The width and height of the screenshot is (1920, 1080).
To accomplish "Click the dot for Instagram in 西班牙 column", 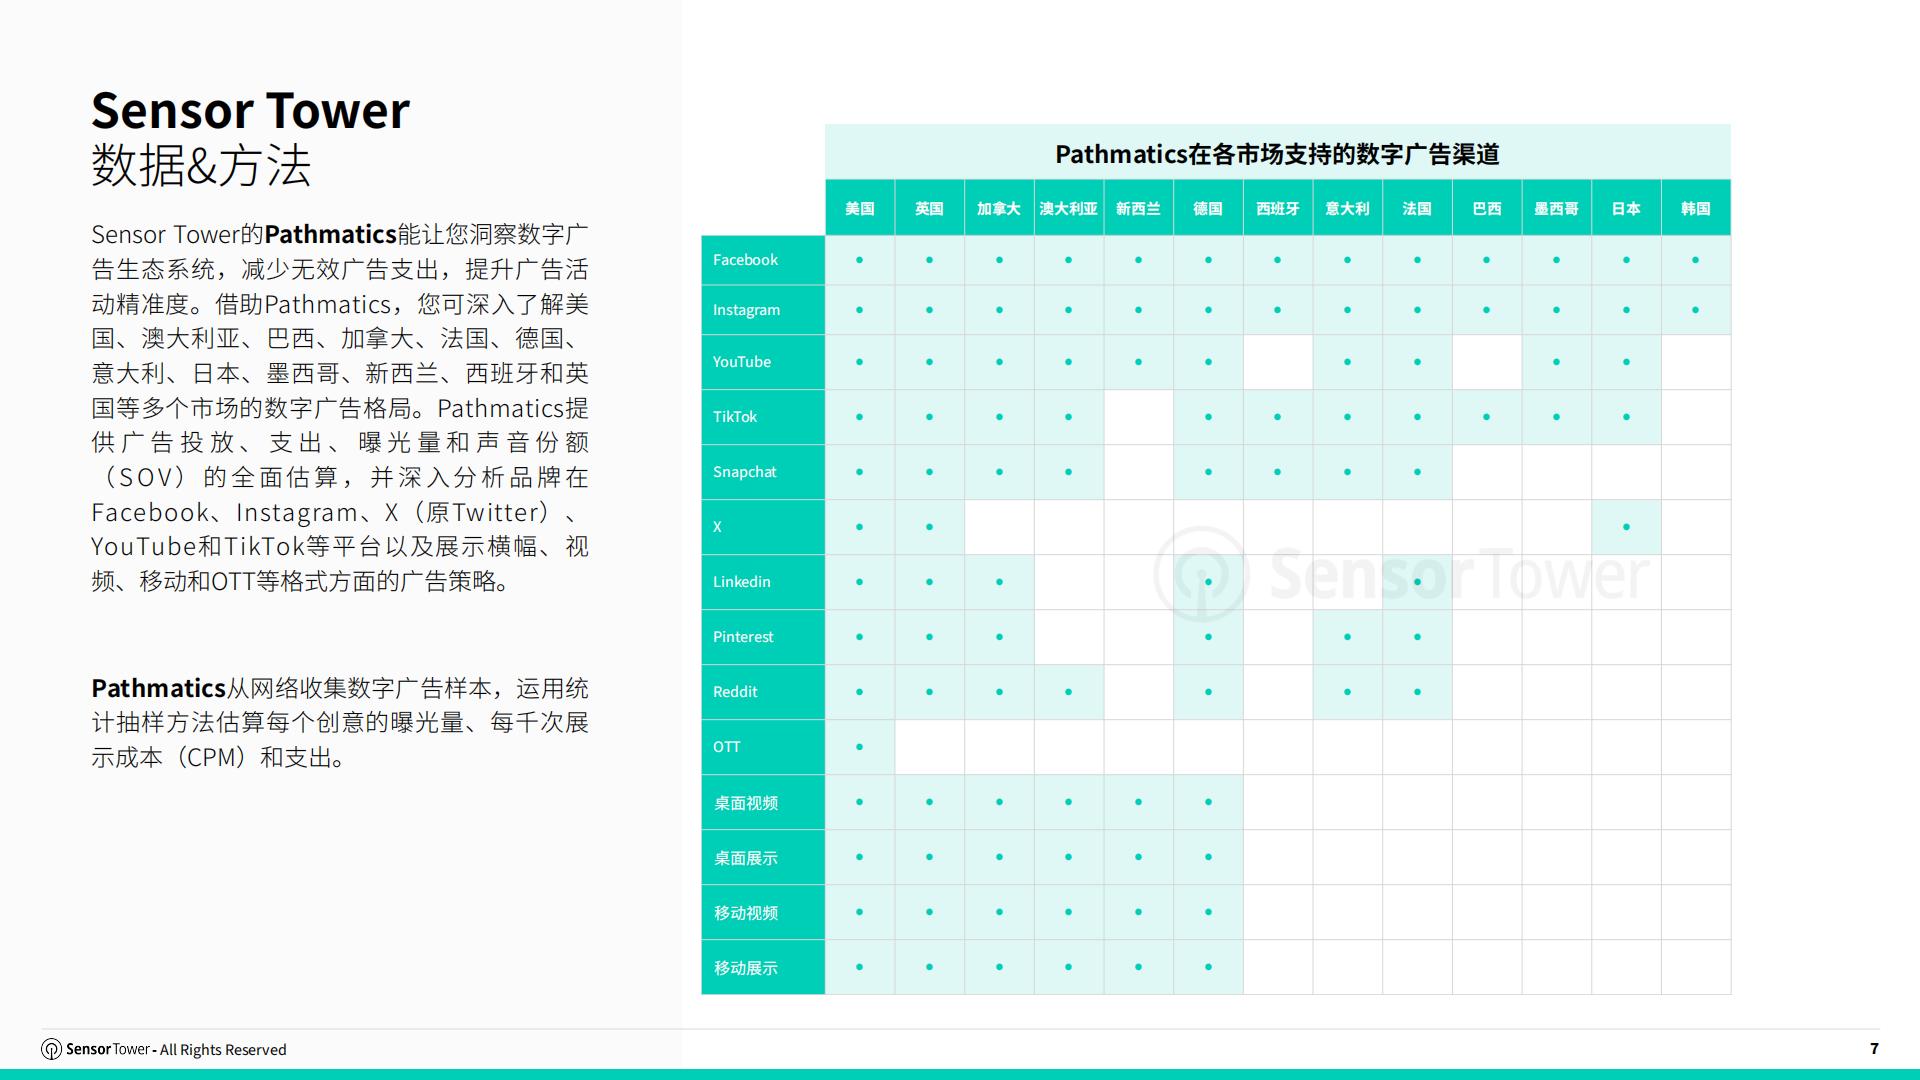I will (x=1278, y=310).
